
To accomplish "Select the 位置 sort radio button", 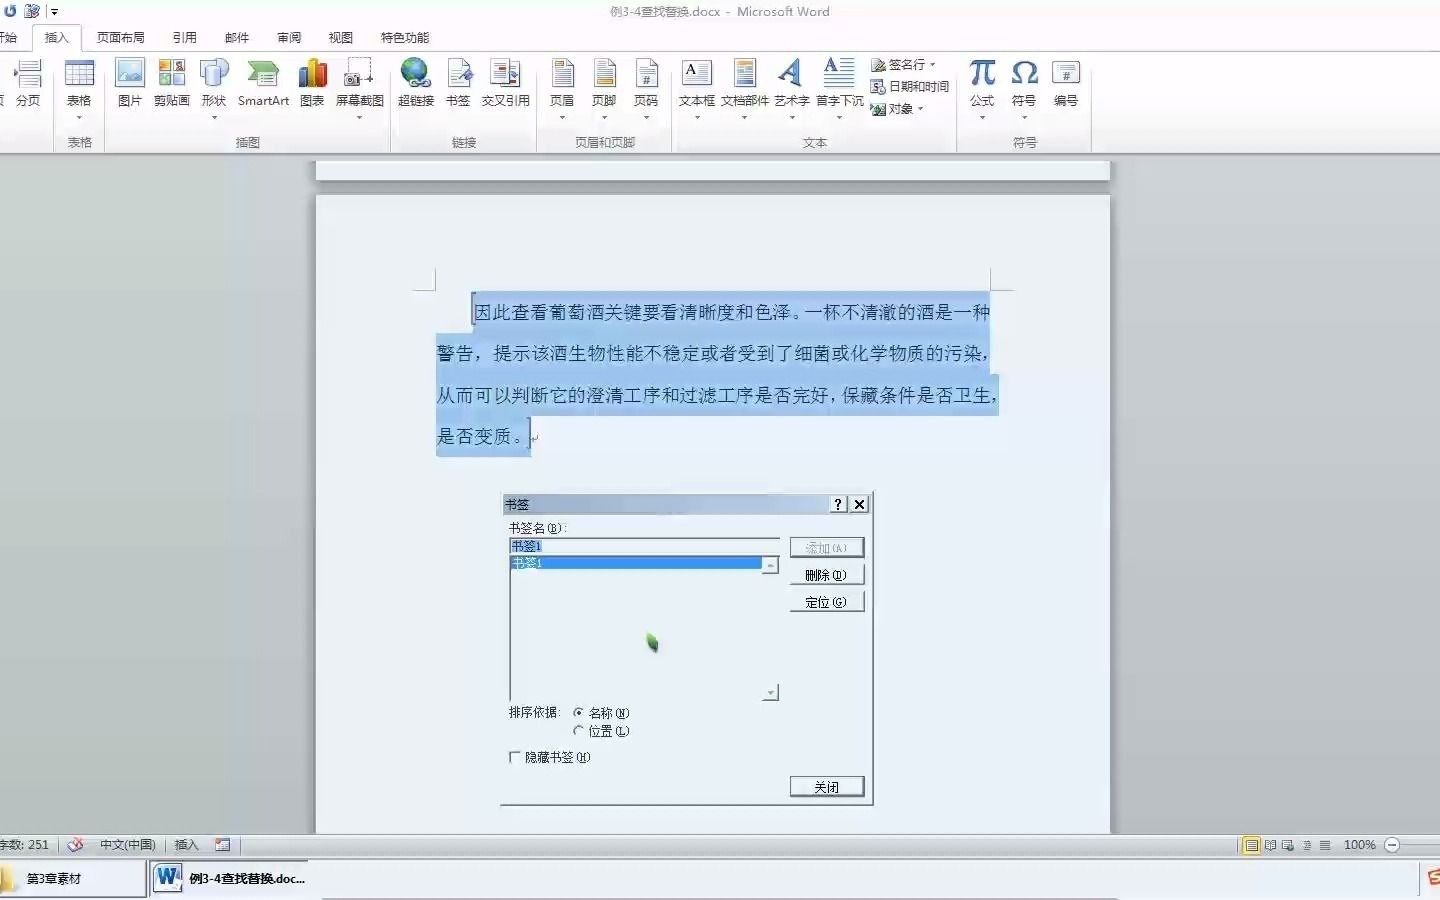I will [578, 731].
